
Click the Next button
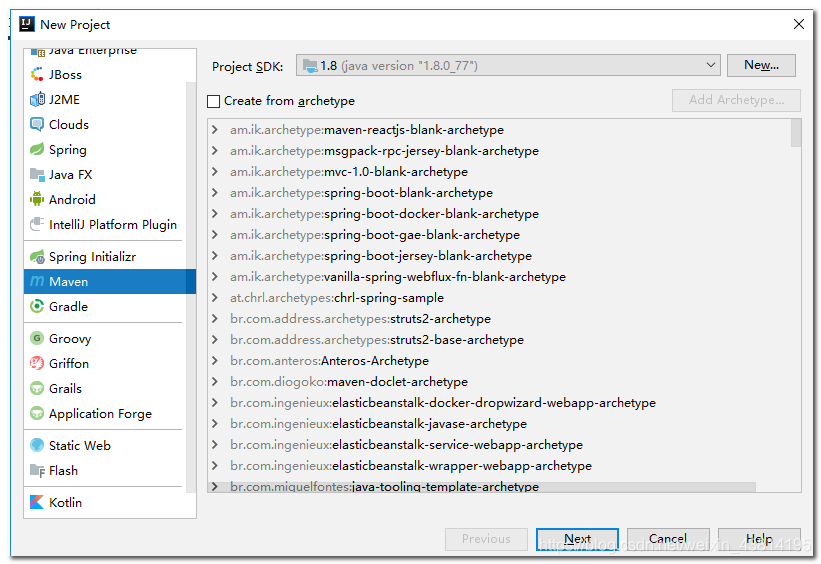(x=578, y=539)
